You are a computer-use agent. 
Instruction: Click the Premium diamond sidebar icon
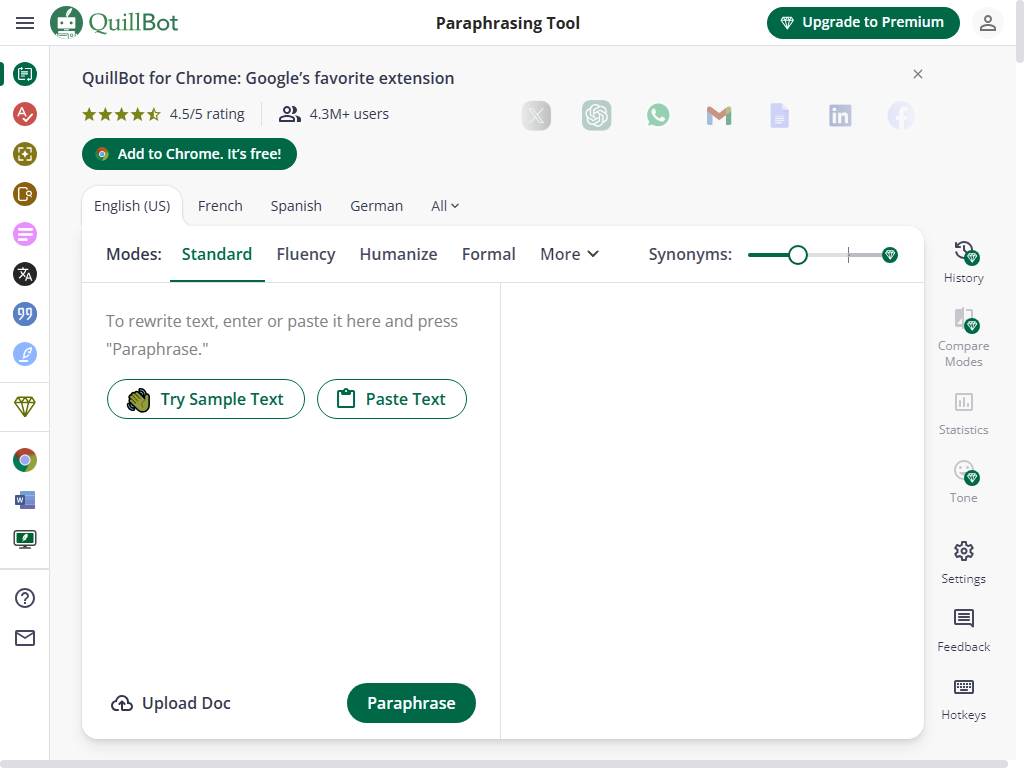point(25,406)
